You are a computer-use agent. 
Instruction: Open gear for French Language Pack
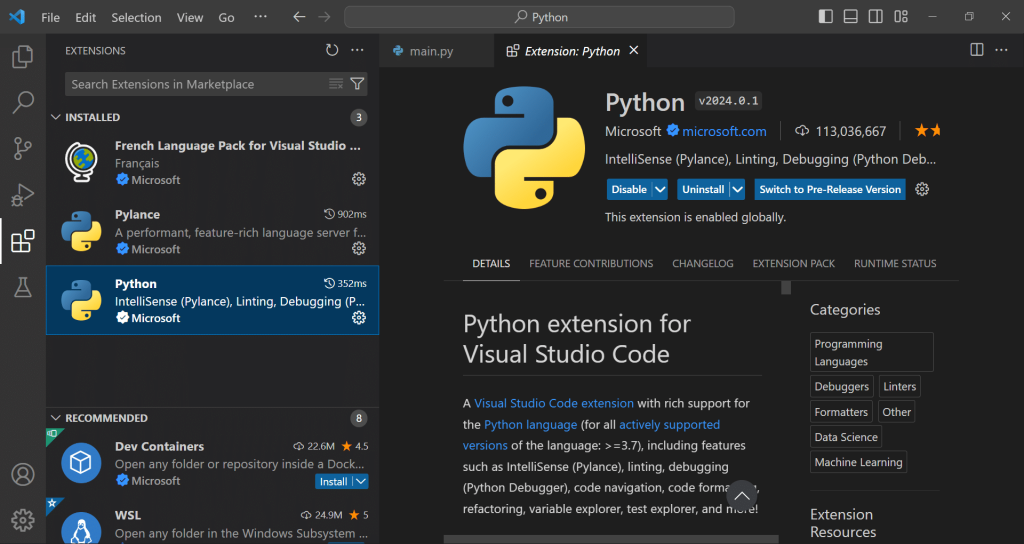tap(359, 179)
